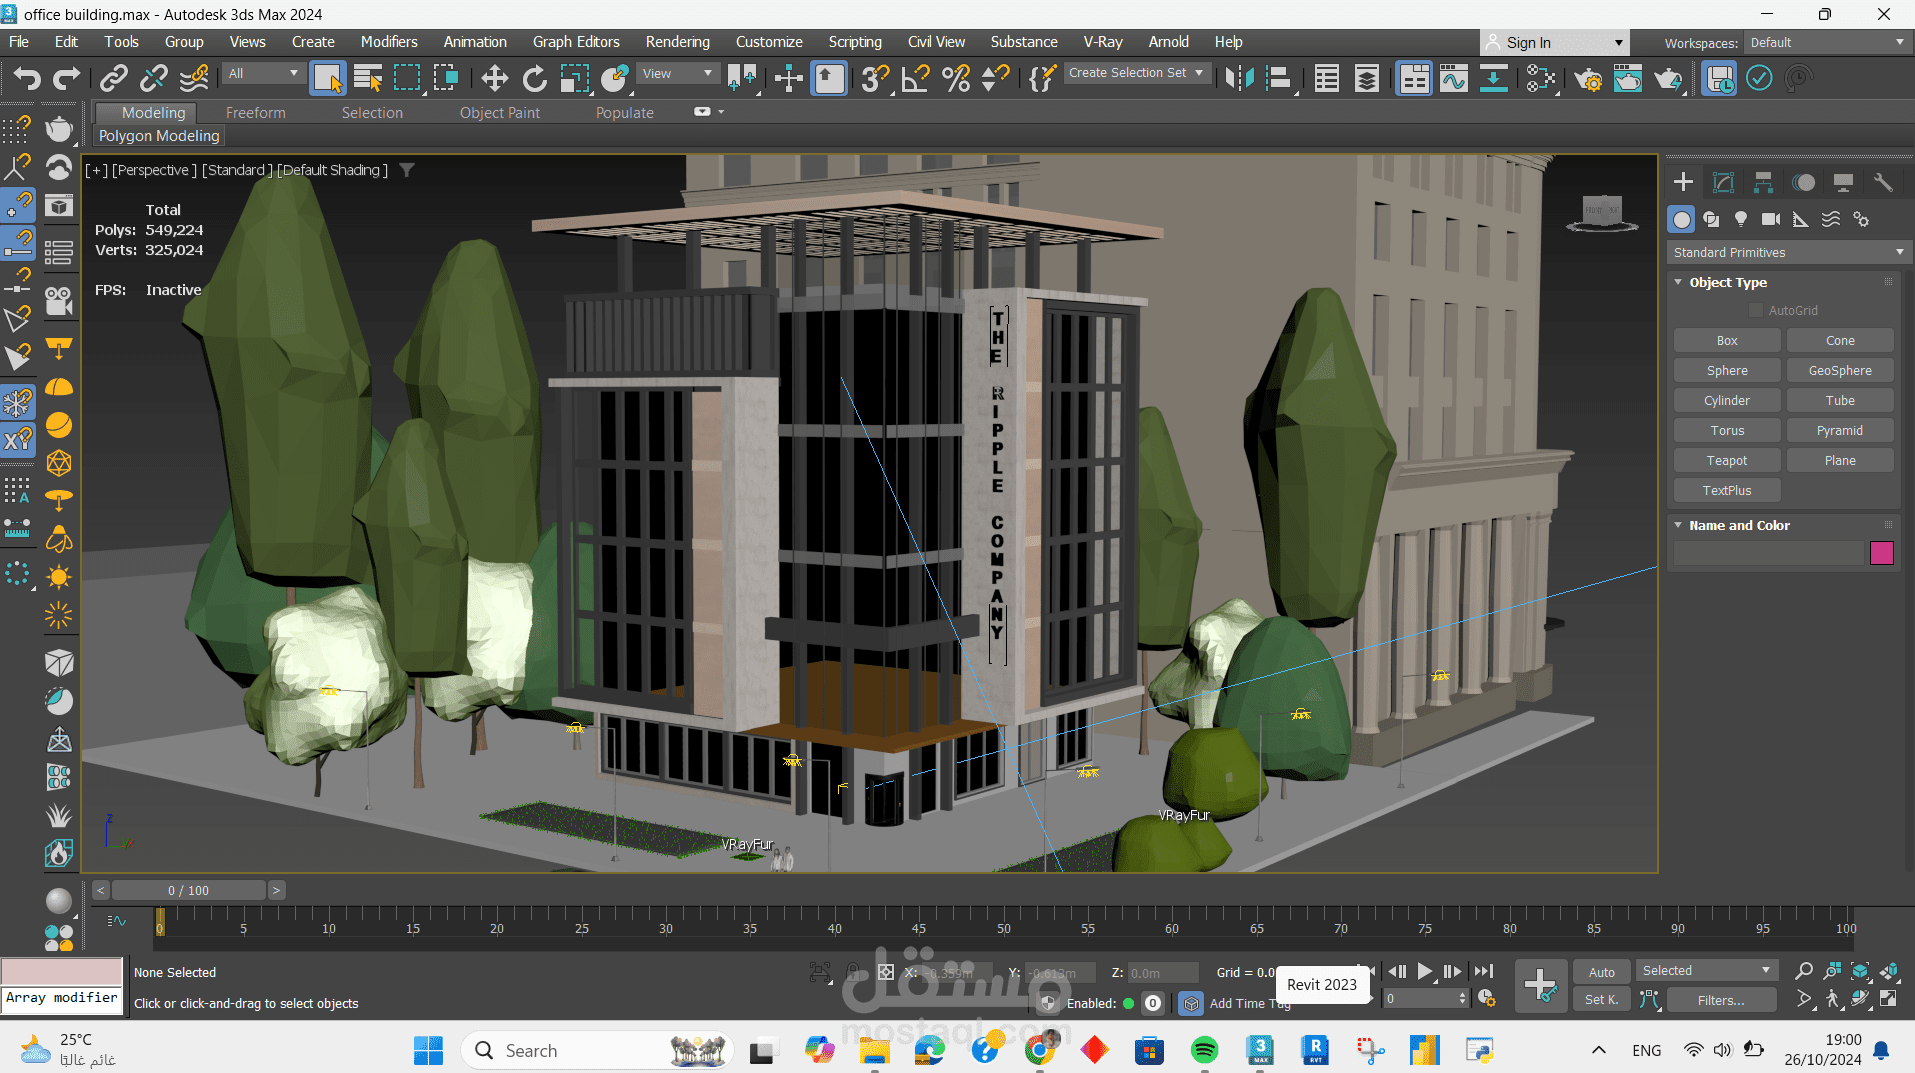Toggle Auto key mode

pyautogui.click(x=1602, y=972)
